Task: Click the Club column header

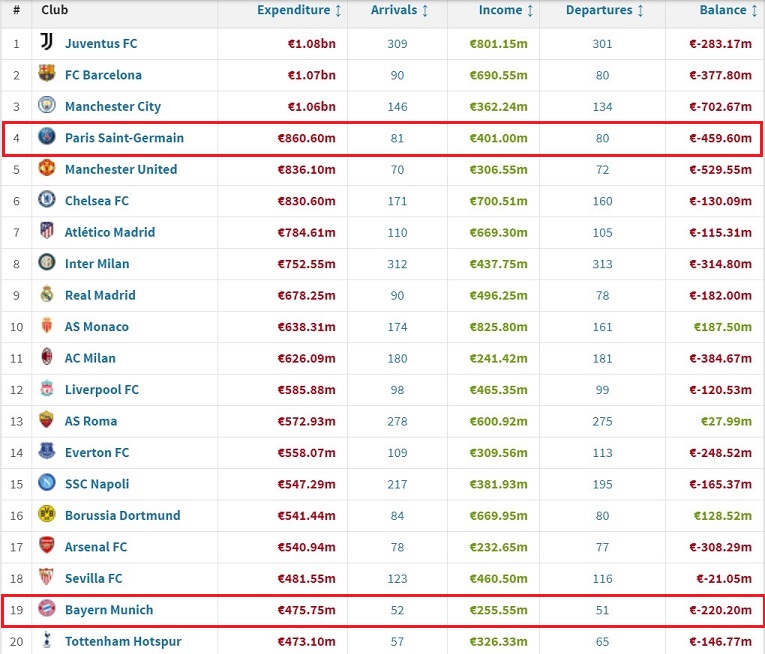Action: 54,10
